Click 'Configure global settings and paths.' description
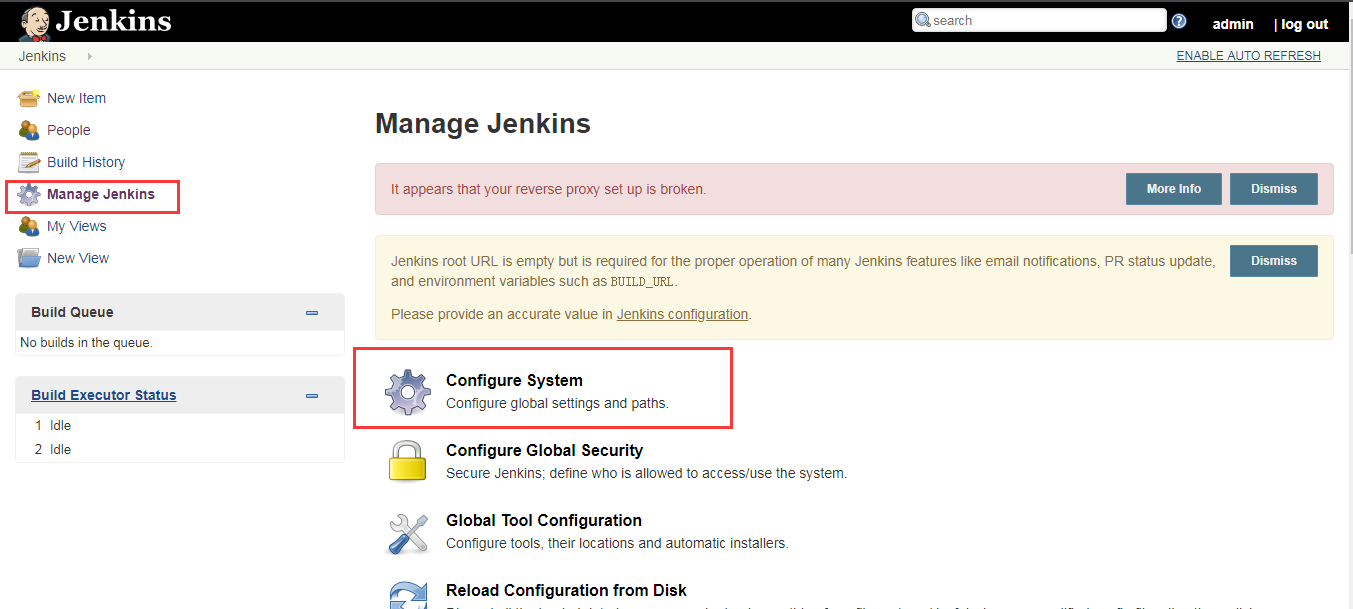Image resolution: width=1353 pixels, height=609 pixels. [557, 403]
